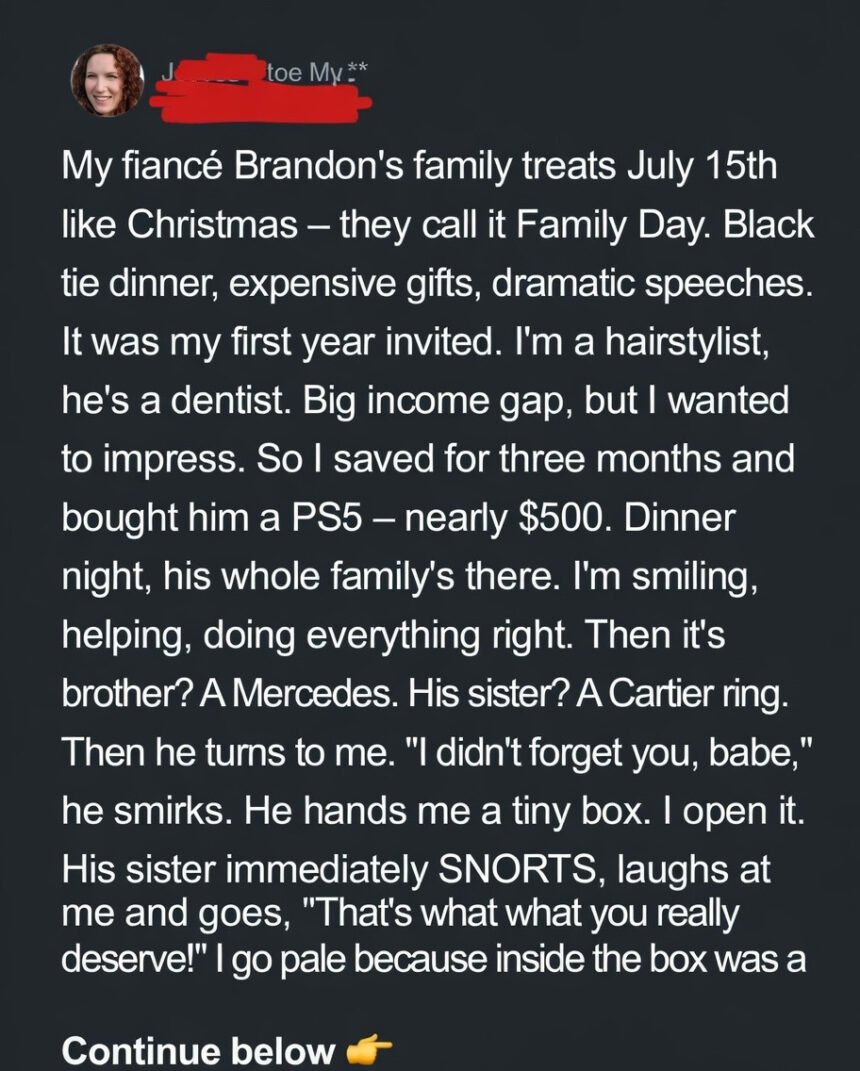Click the pointing hand emoji
This screenshot has width=860, height=1071.
click(x=368, y=1051)
